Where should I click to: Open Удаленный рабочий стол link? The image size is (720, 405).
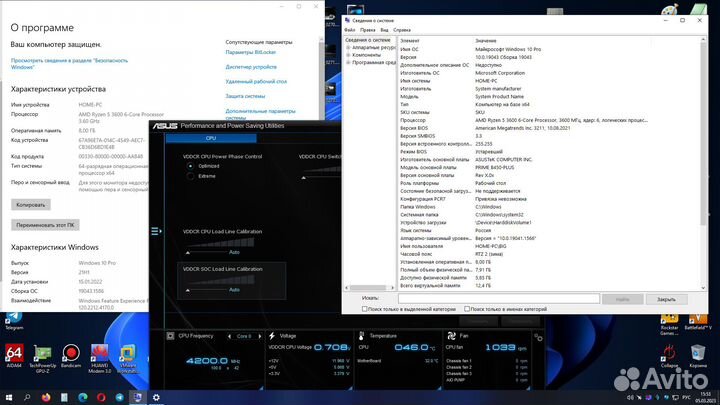pyautogui.click(x=256, y=82)
